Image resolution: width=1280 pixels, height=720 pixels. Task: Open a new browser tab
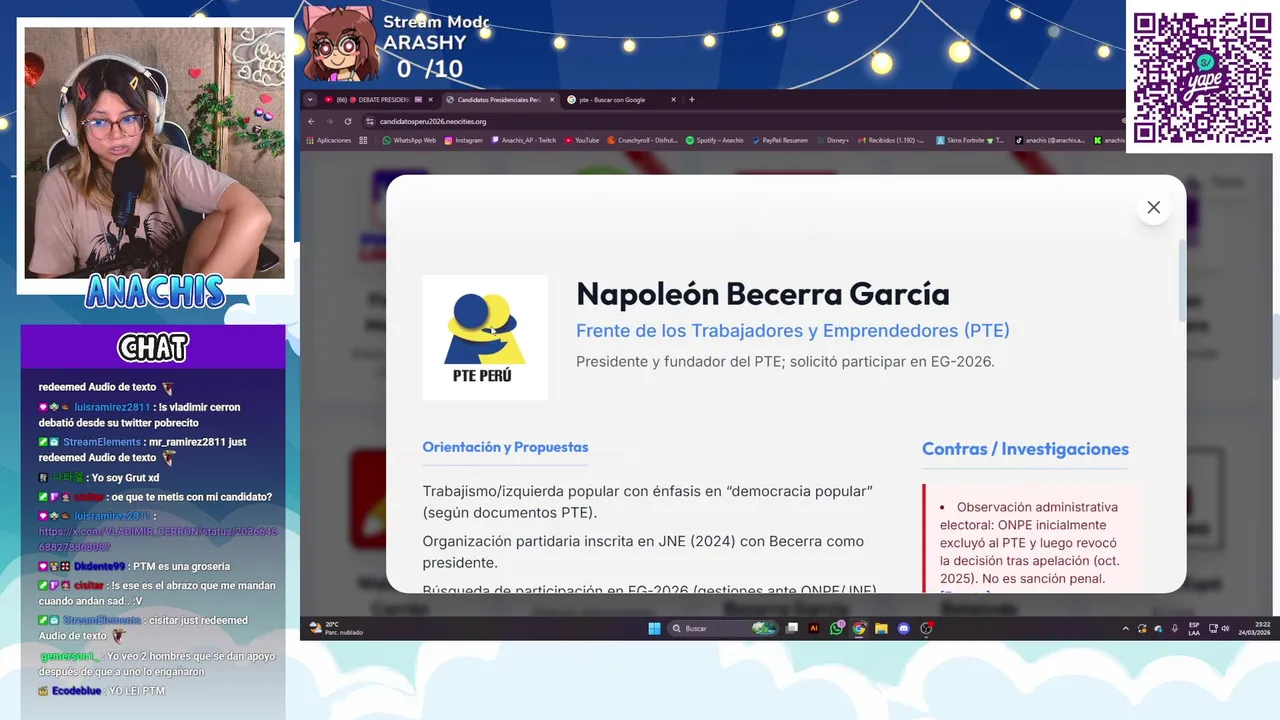pos(691,100)
